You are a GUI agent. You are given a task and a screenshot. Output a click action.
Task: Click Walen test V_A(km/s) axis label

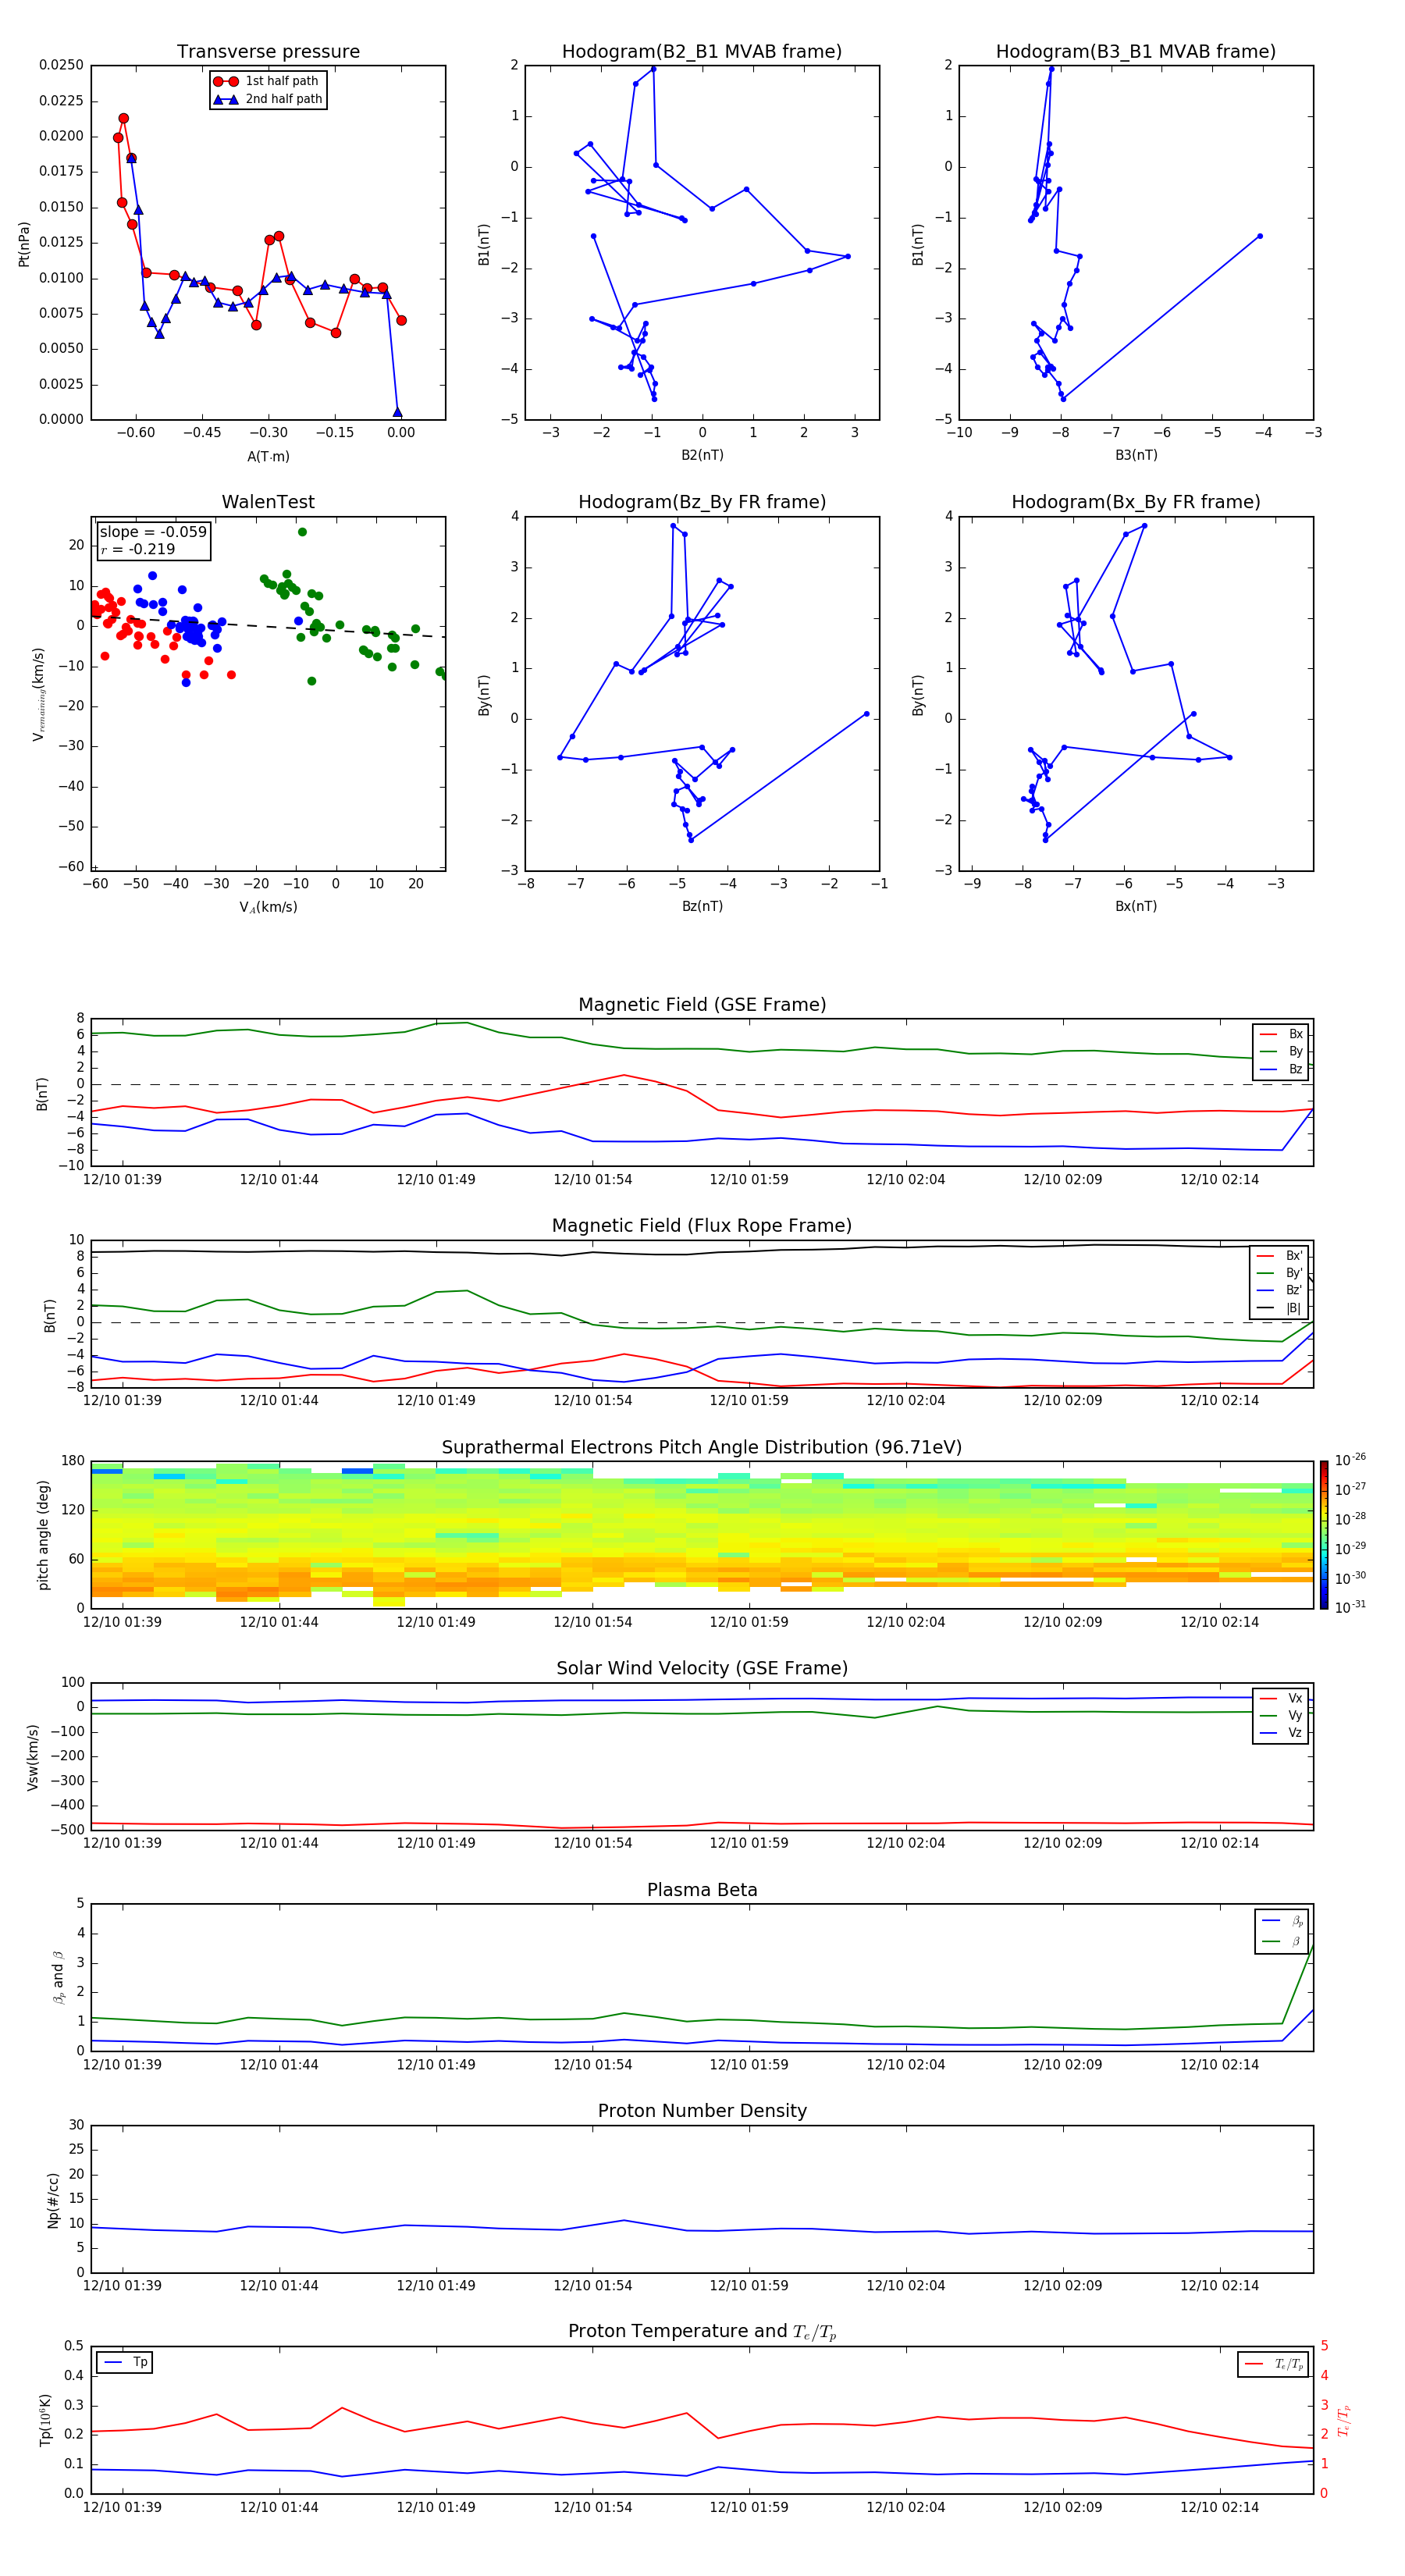click(268, 907)
